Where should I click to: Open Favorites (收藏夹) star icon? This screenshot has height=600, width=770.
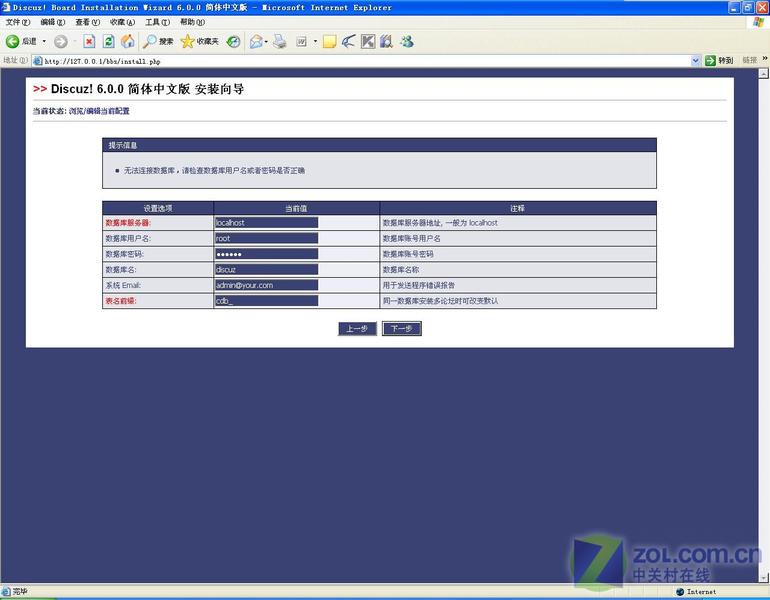(x=187, y=42)
